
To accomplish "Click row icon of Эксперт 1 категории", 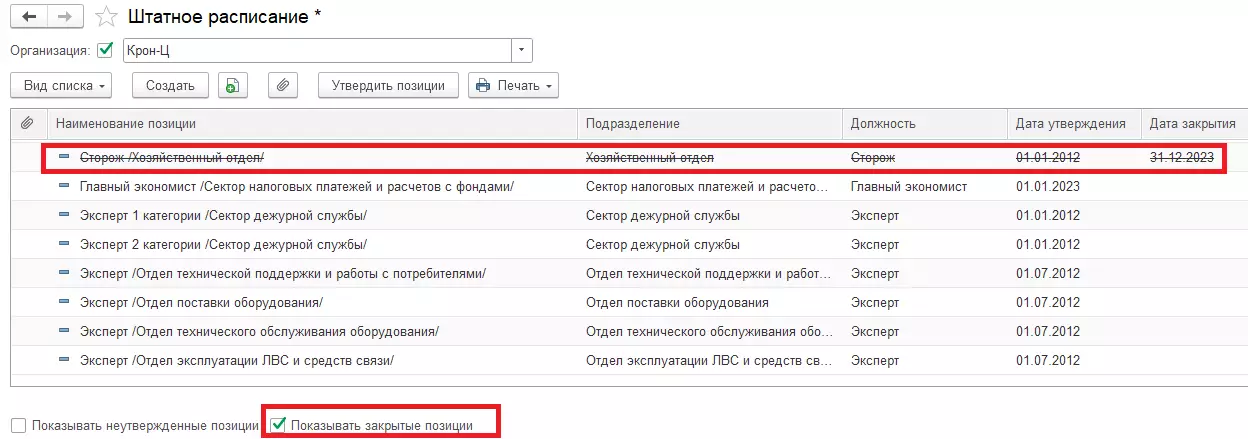I will pyautogui.click(x=65, y=215).
